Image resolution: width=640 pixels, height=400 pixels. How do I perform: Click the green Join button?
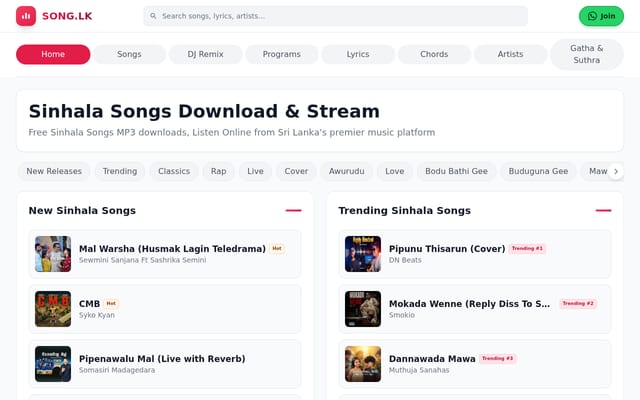coord(601,16)
